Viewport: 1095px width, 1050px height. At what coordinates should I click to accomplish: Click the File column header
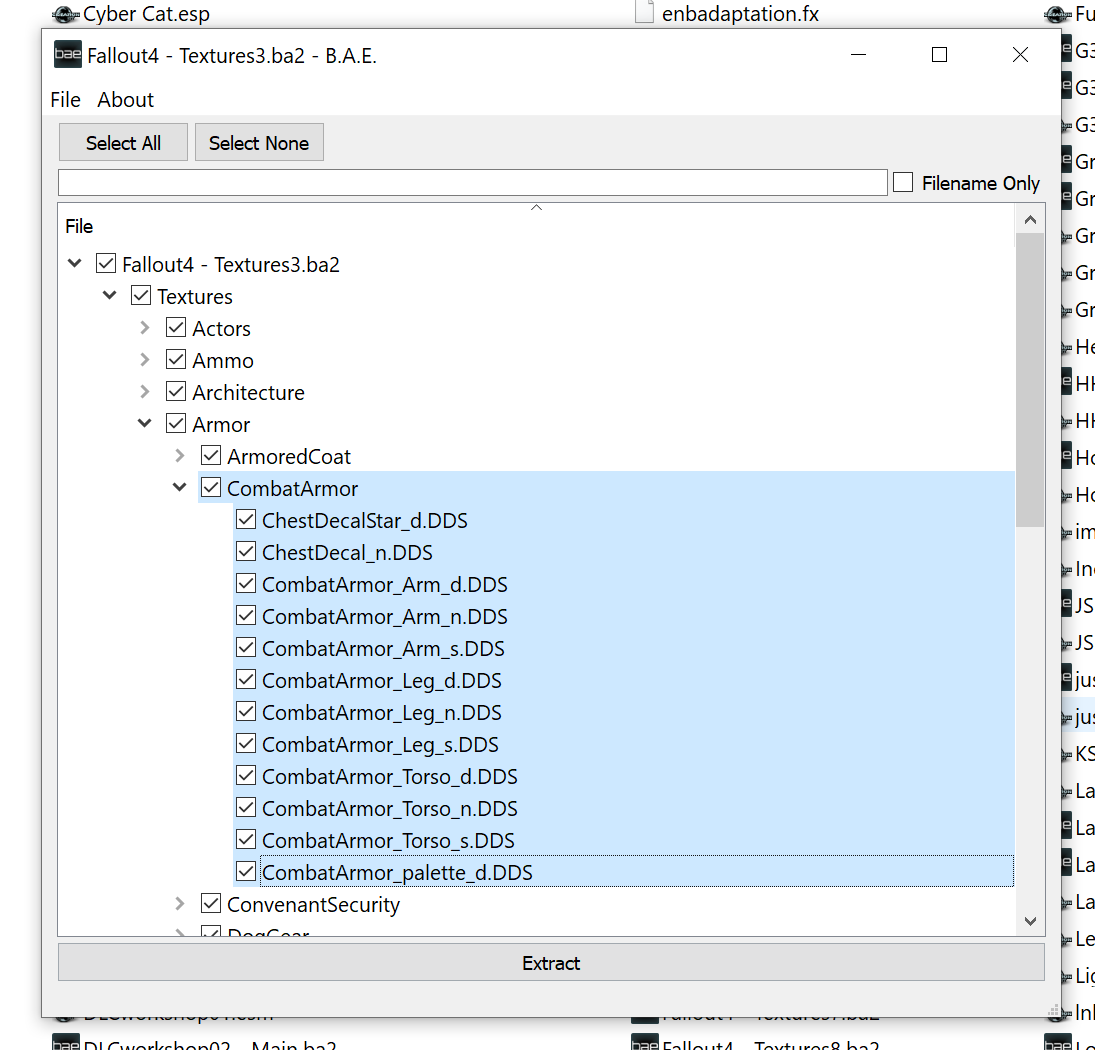(x=79, y=226)
